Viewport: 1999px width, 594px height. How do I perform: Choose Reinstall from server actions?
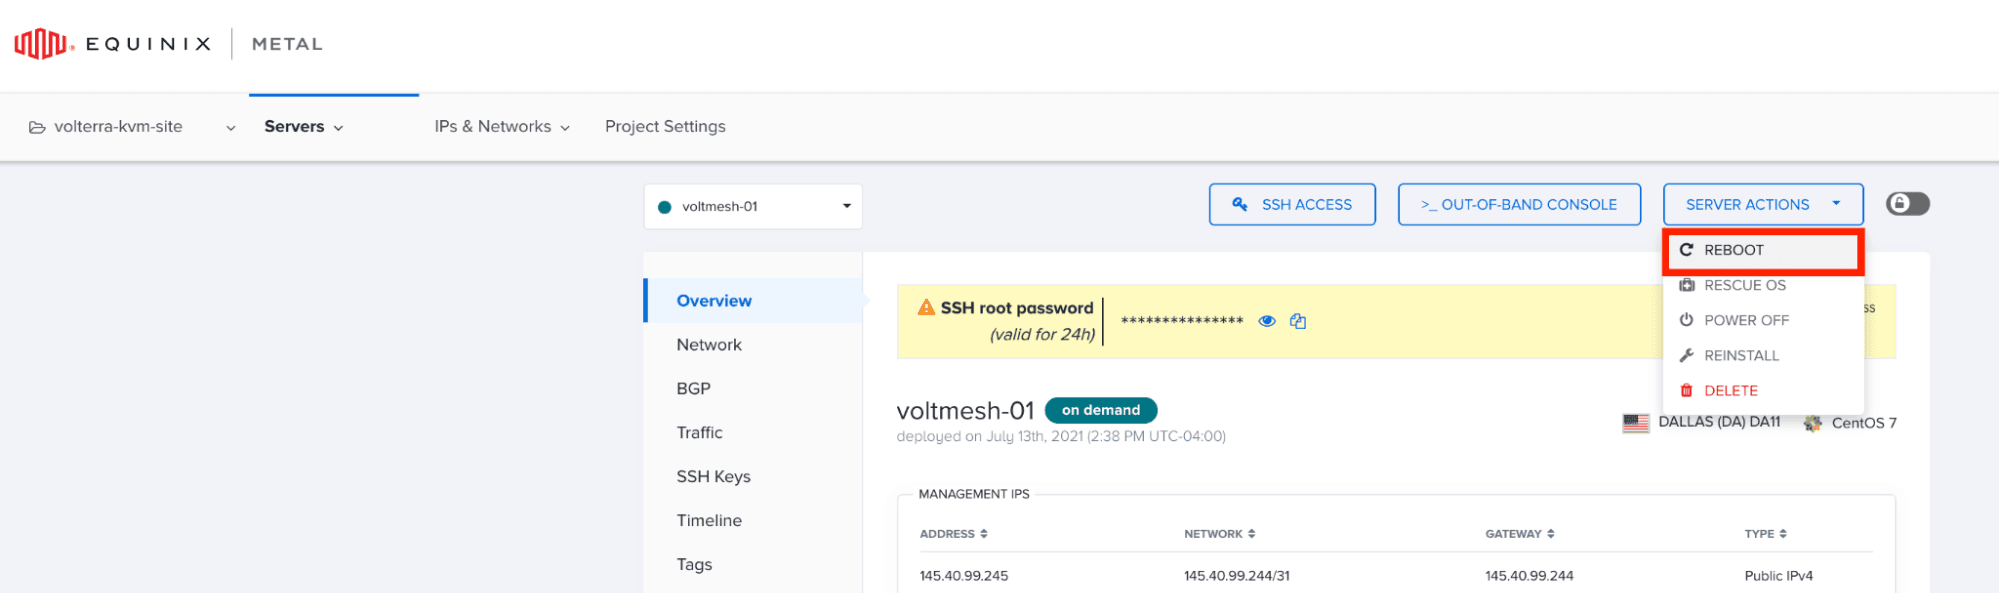(x=1763, y=355)
